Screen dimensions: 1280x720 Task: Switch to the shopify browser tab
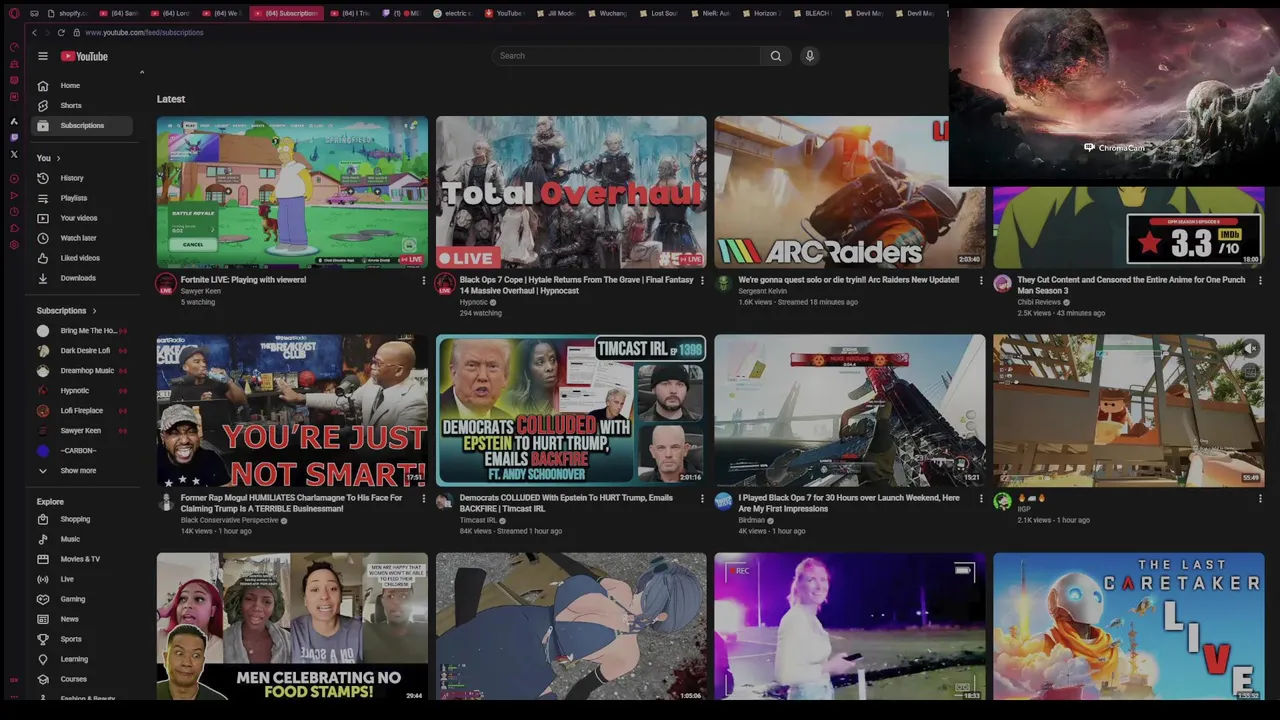coord(68,13)
